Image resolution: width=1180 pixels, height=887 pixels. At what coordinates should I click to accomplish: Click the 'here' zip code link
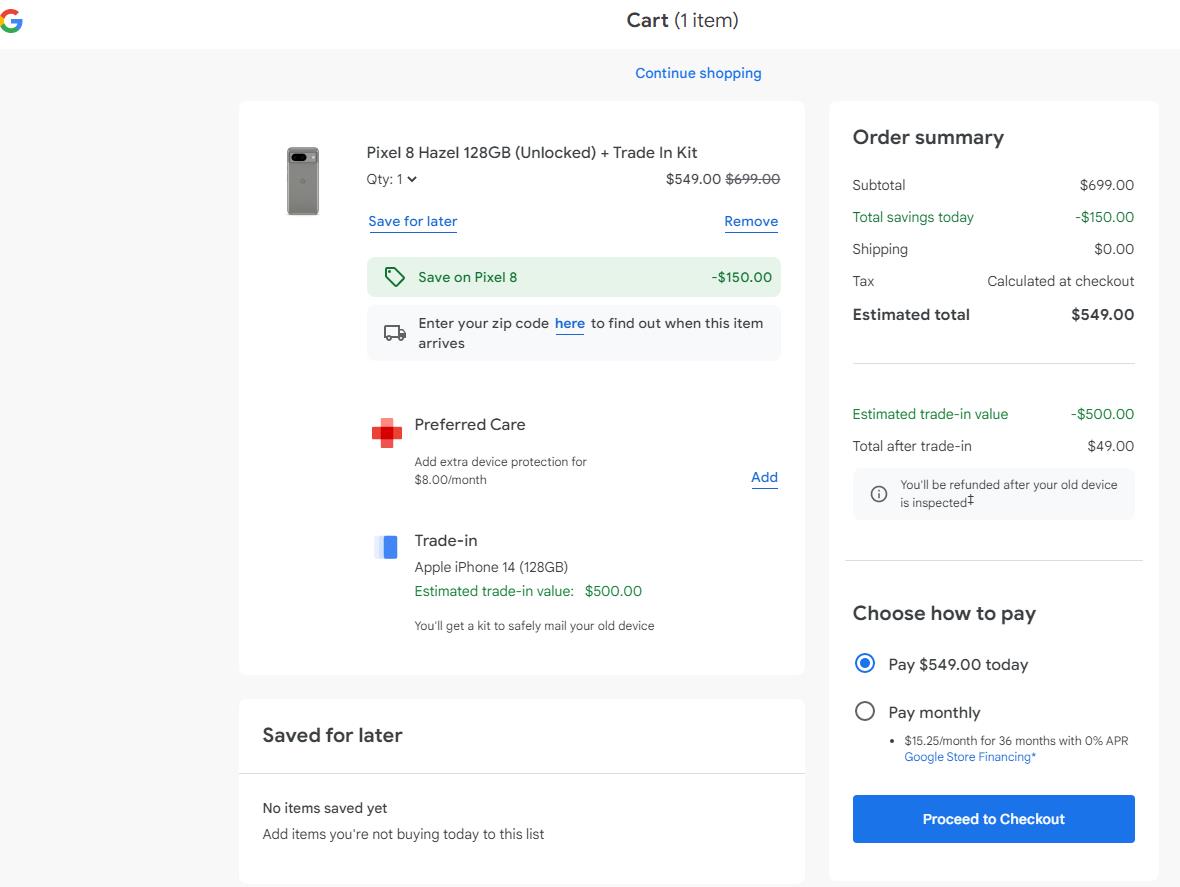[x=570, y=324]
